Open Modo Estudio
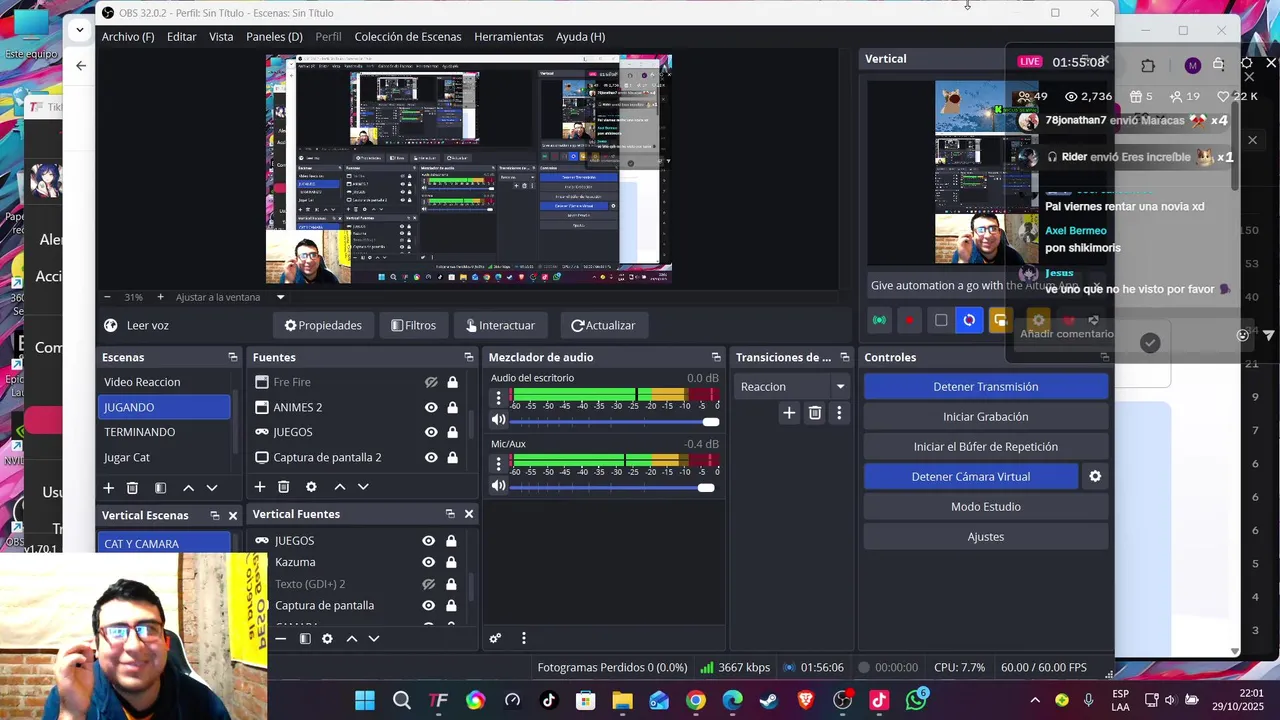This screenshot has height=720, width=1280. click(986, 506)
